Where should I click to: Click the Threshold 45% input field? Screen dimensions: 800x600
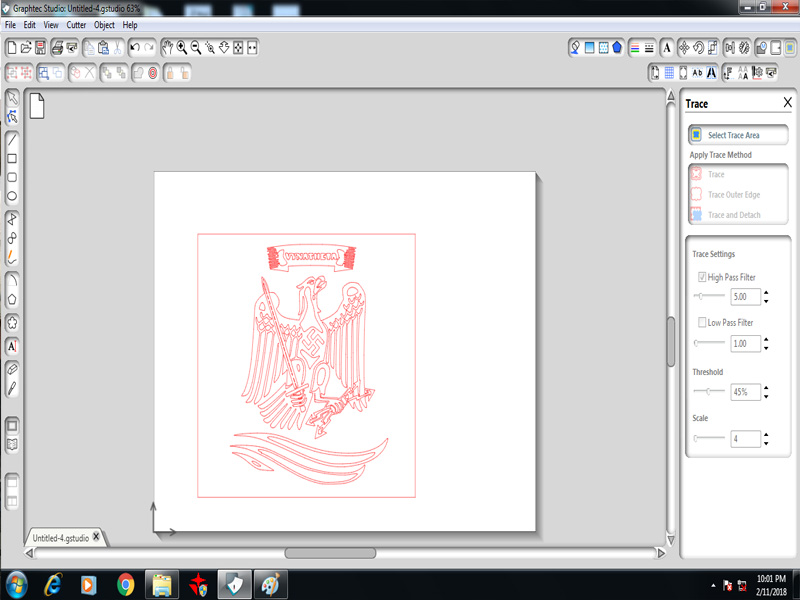pyautogui.click(x=745, y=392)
